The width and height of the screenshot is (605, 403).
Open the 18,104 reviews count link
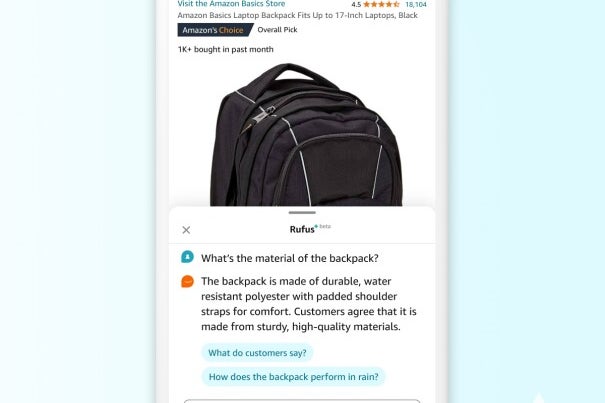[x=416, y=5]
